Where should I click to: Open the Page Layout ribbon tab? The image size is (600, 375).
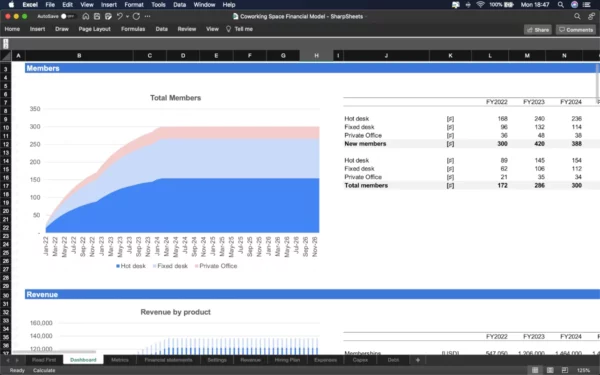click(x=95, y=29)
